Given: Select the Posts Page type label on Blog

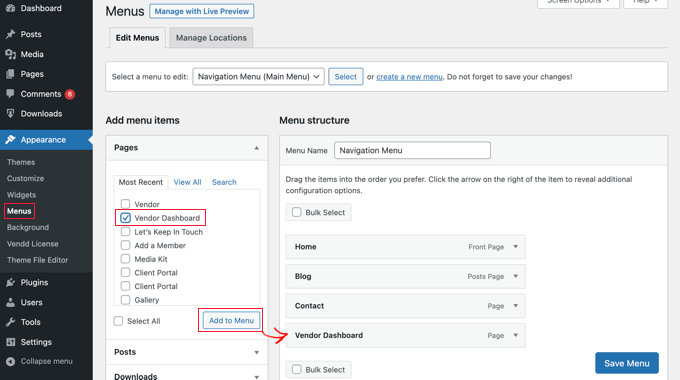Looking at the screenshot, I should (x=486, y=276).
